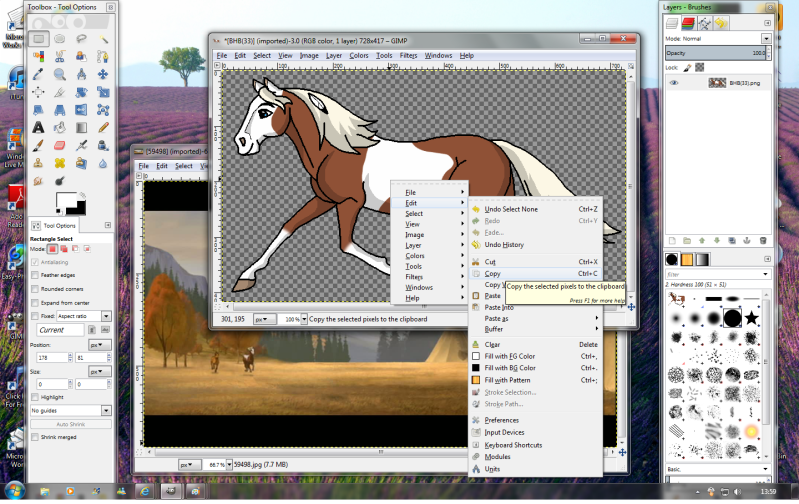Select the Bucket Fill tool
Image resolution: width=799 pixels, height=504 pixels.
(60, 127)
